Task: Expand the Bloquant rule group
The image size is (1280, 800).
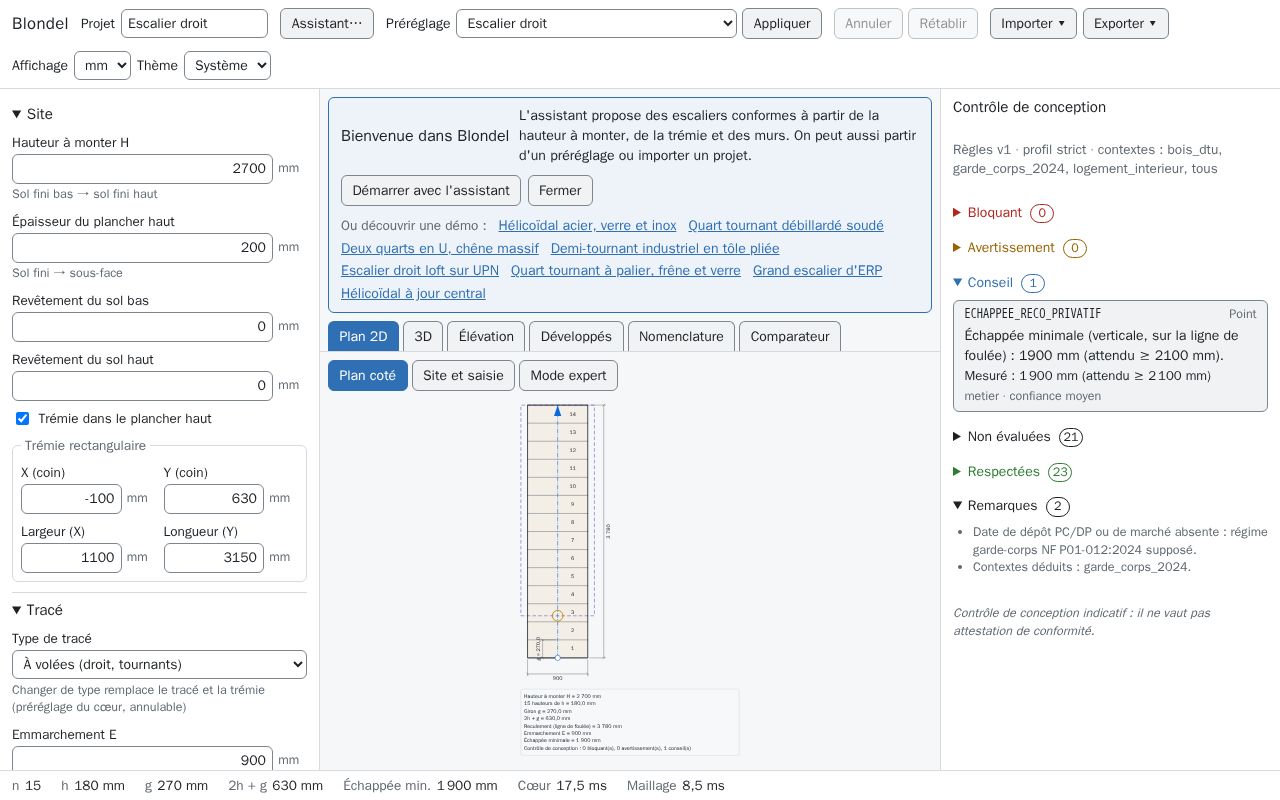Action: 1003,213
